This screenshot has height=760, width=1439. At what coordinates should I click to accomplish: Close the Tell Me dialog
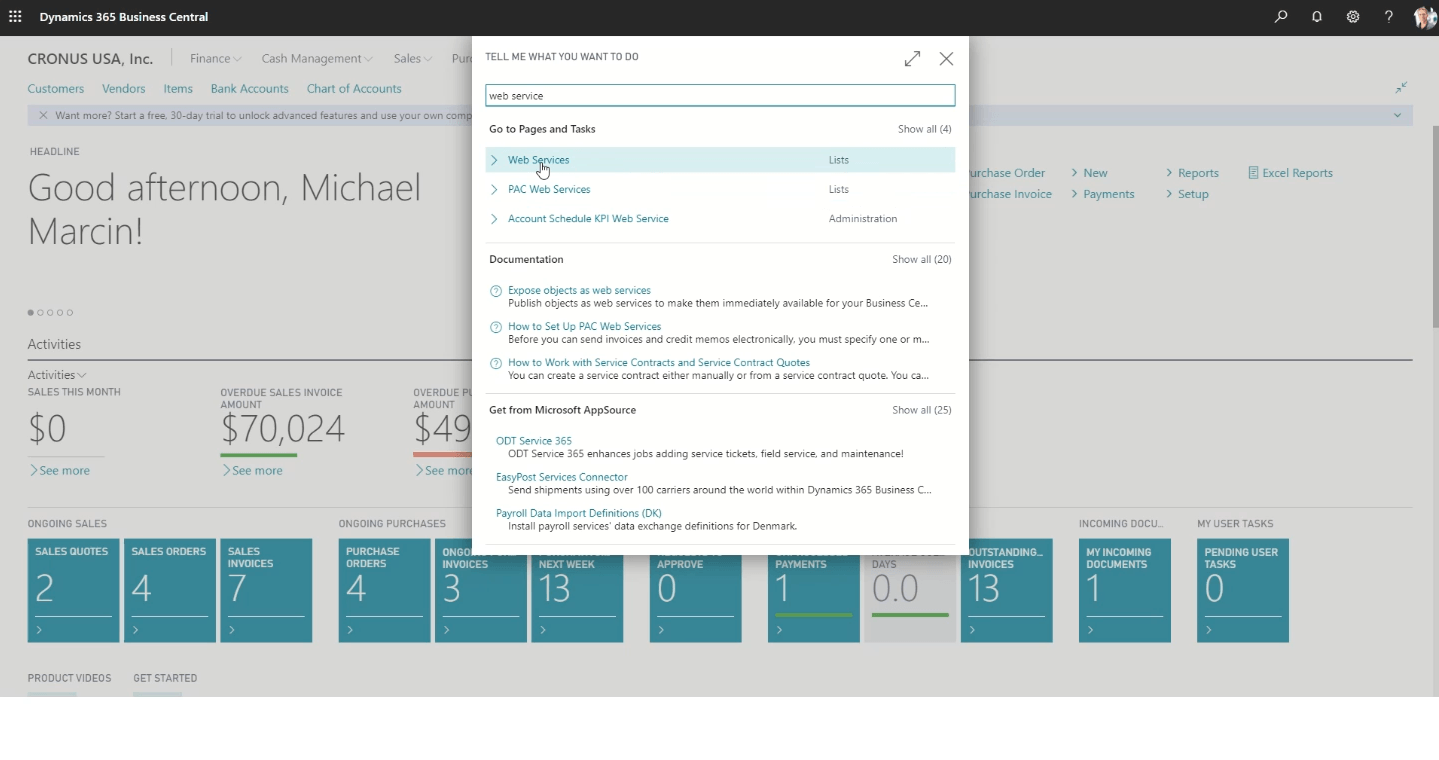click(x=946, y=59)
